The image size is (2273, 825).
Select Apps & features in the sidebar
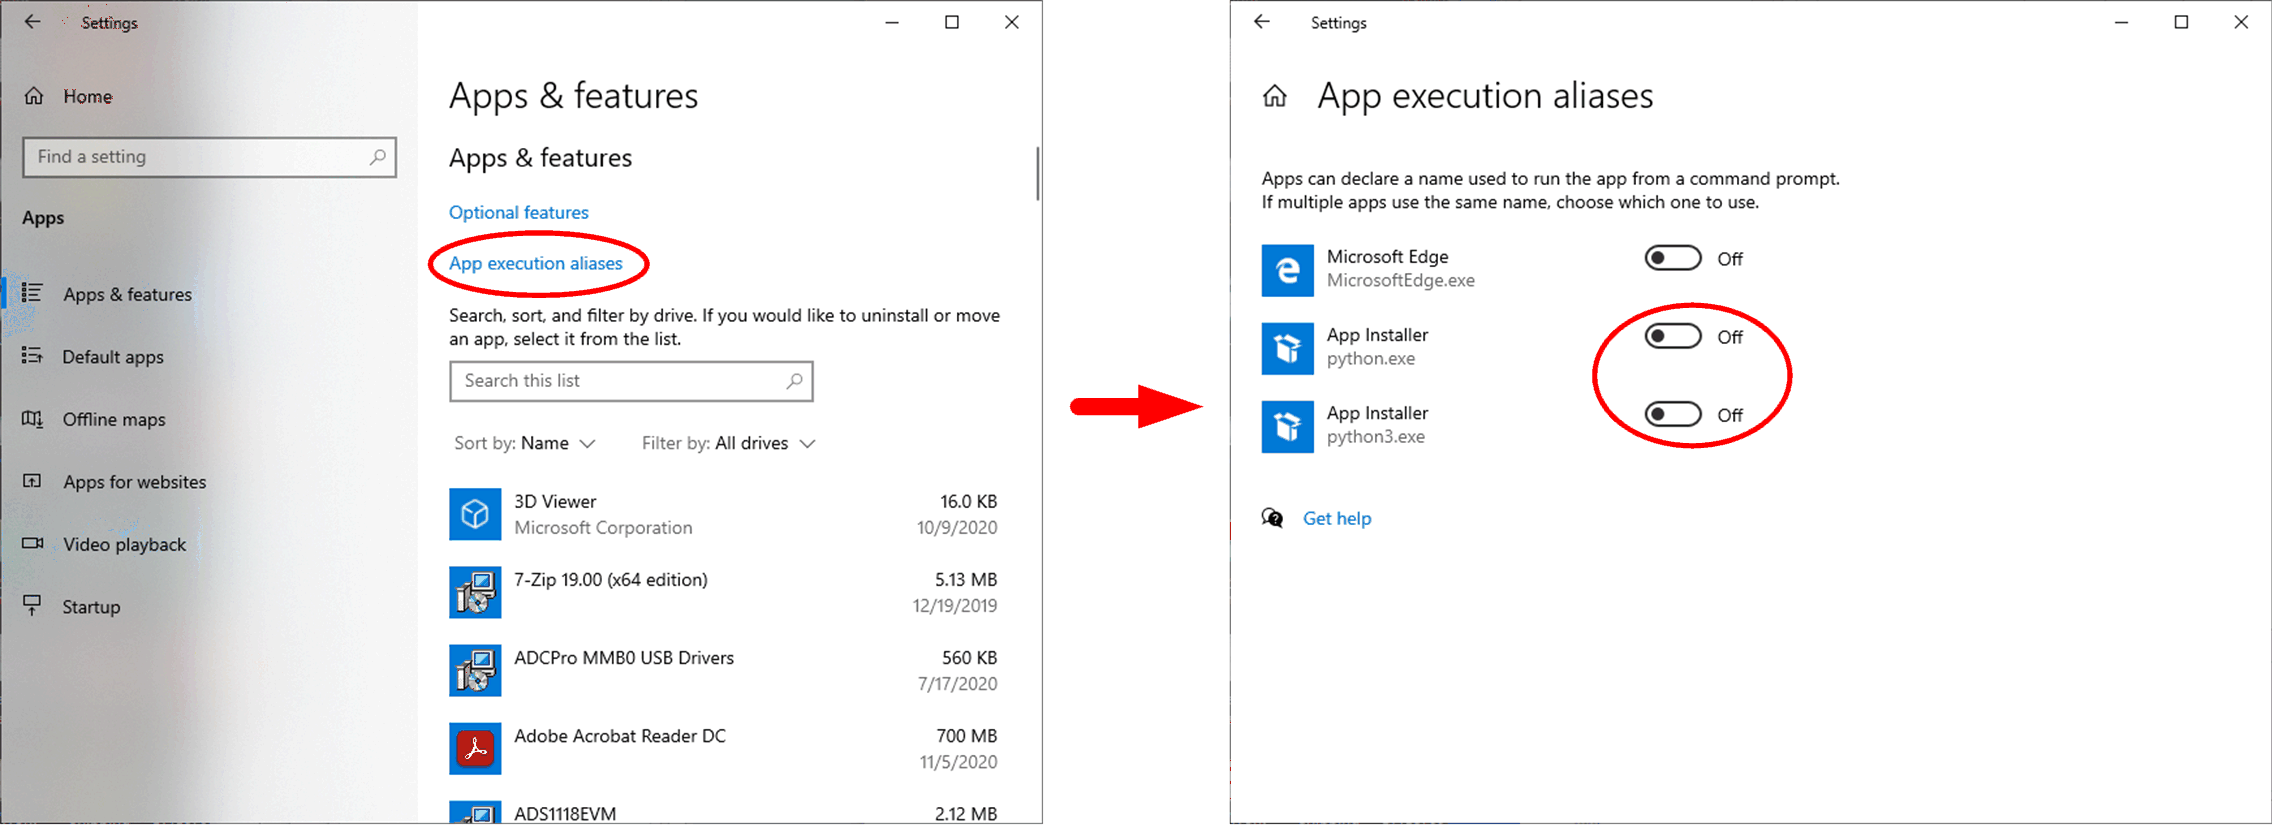click(127, 294)
